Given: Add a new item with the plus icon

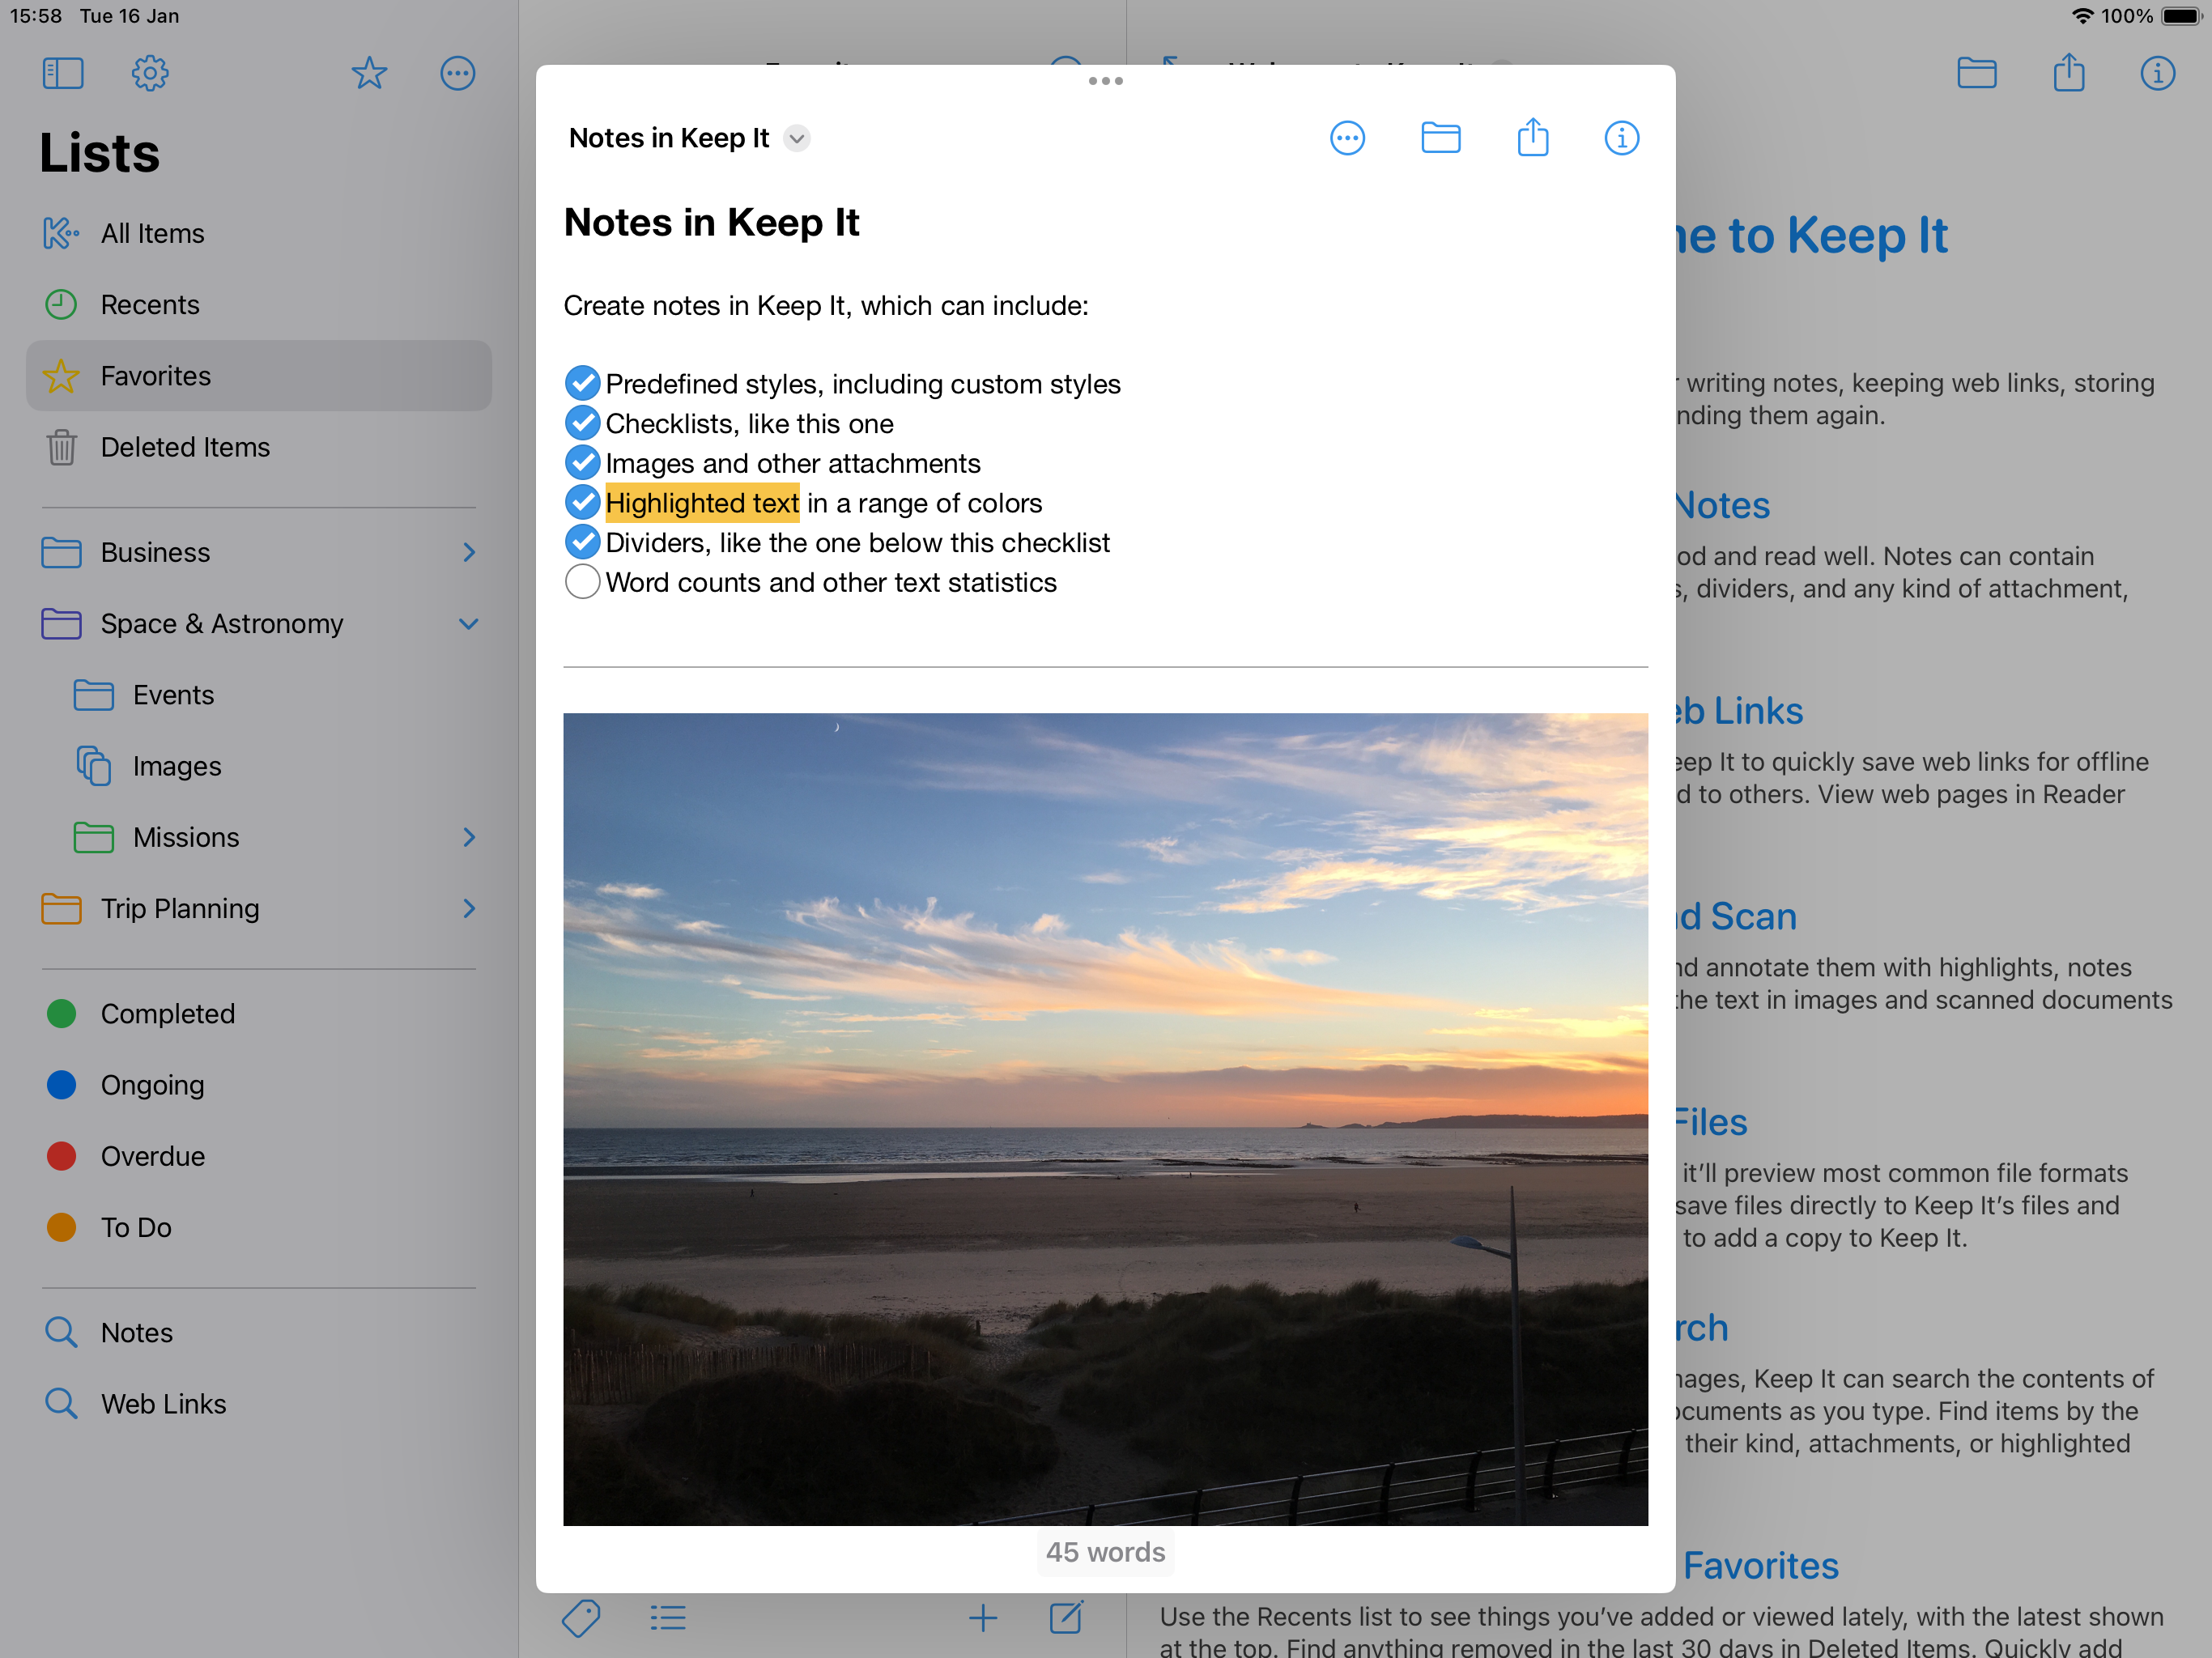Looking at the screenshot, I should click(x=982, y=1617).
